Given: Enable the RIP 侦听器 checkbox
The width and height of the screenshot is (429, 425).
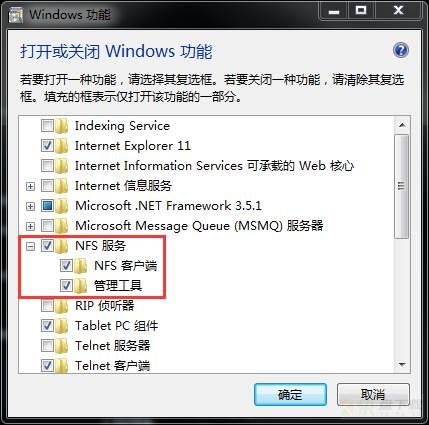Looking at the screenshot, I should [x=47, y=306].
